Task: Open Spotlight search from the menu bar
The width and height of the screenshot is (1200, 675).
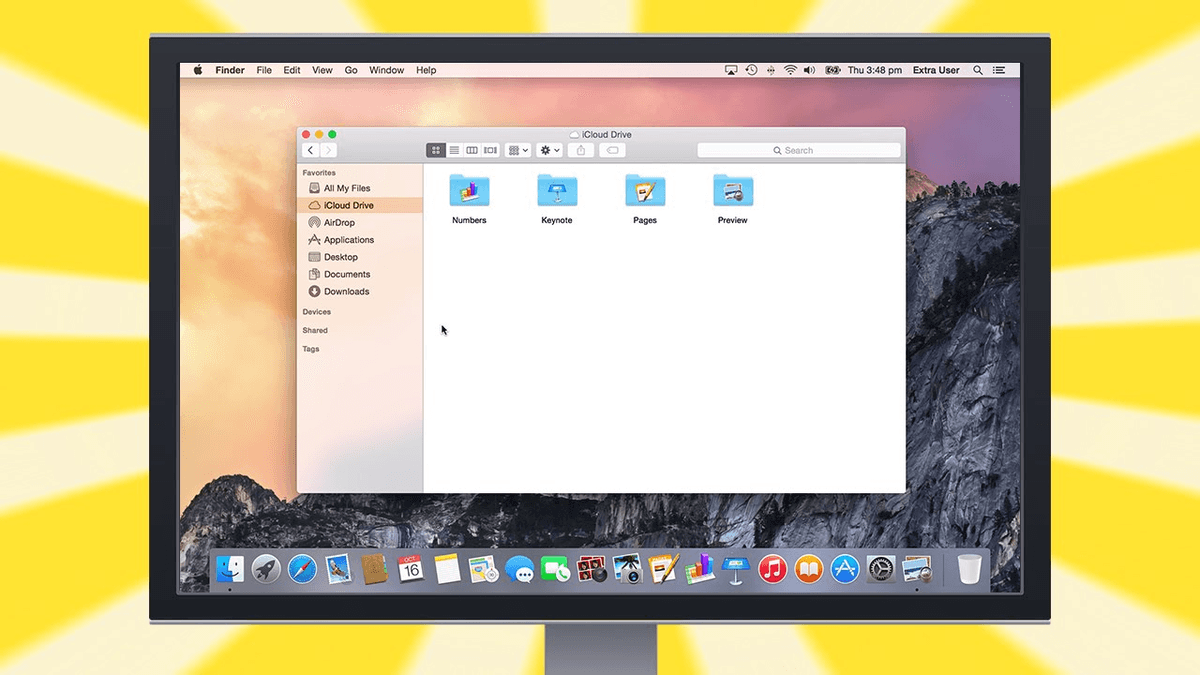Action: (x=977, y=70)
